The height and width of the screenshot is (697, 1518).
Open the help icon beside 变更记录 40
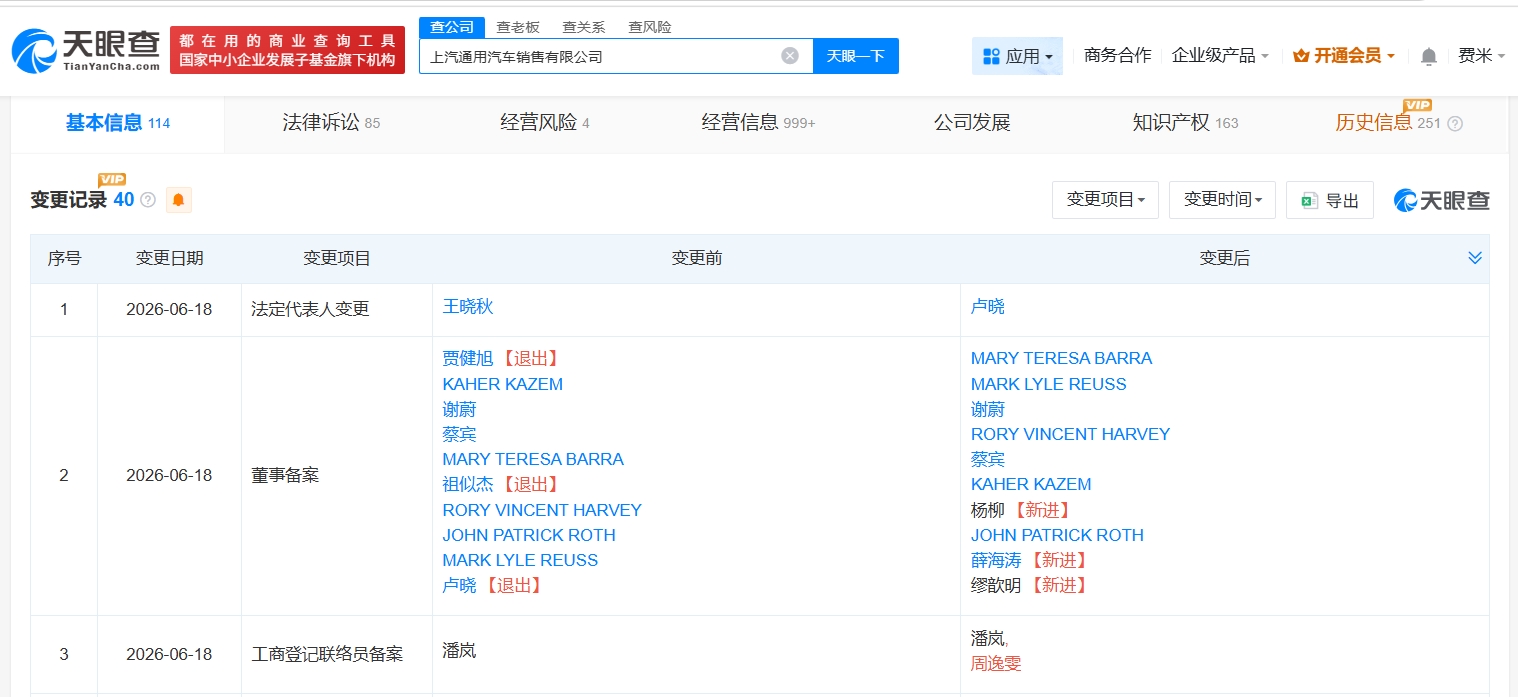pos(148,200)
